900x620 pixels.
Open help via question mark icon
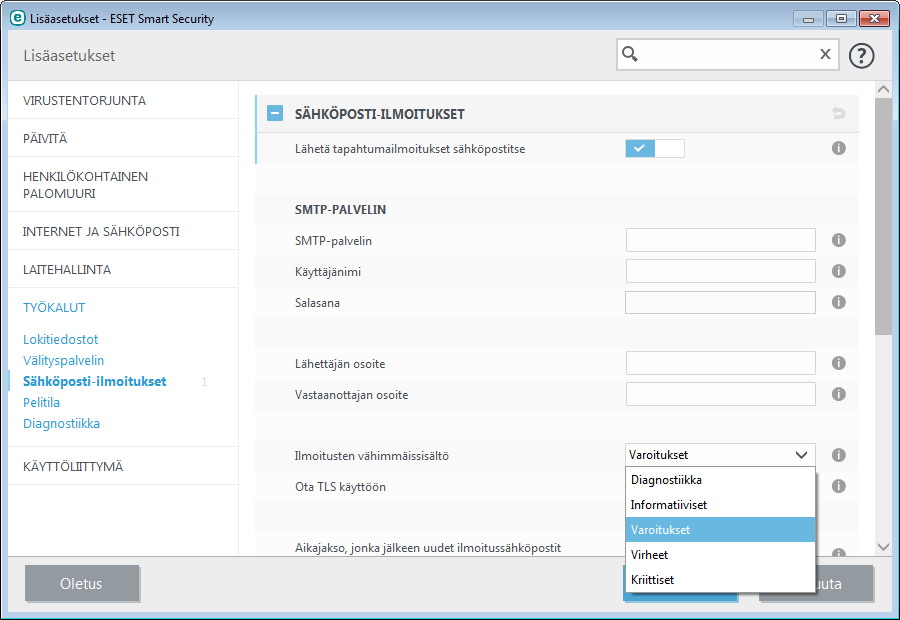[x=861, y=56]
